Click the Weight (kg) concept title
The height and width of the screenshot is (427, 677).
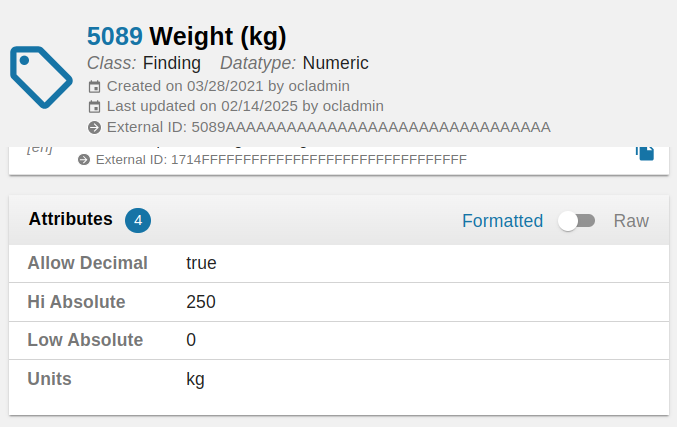(x=218, y=37)
